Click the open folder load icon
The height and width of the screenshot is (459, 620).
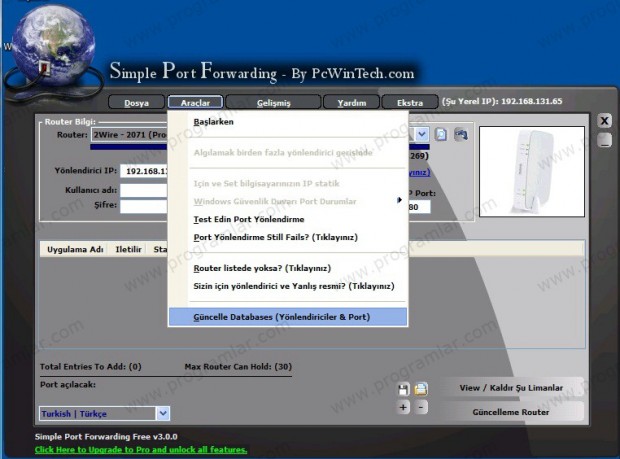click(421, 389)
